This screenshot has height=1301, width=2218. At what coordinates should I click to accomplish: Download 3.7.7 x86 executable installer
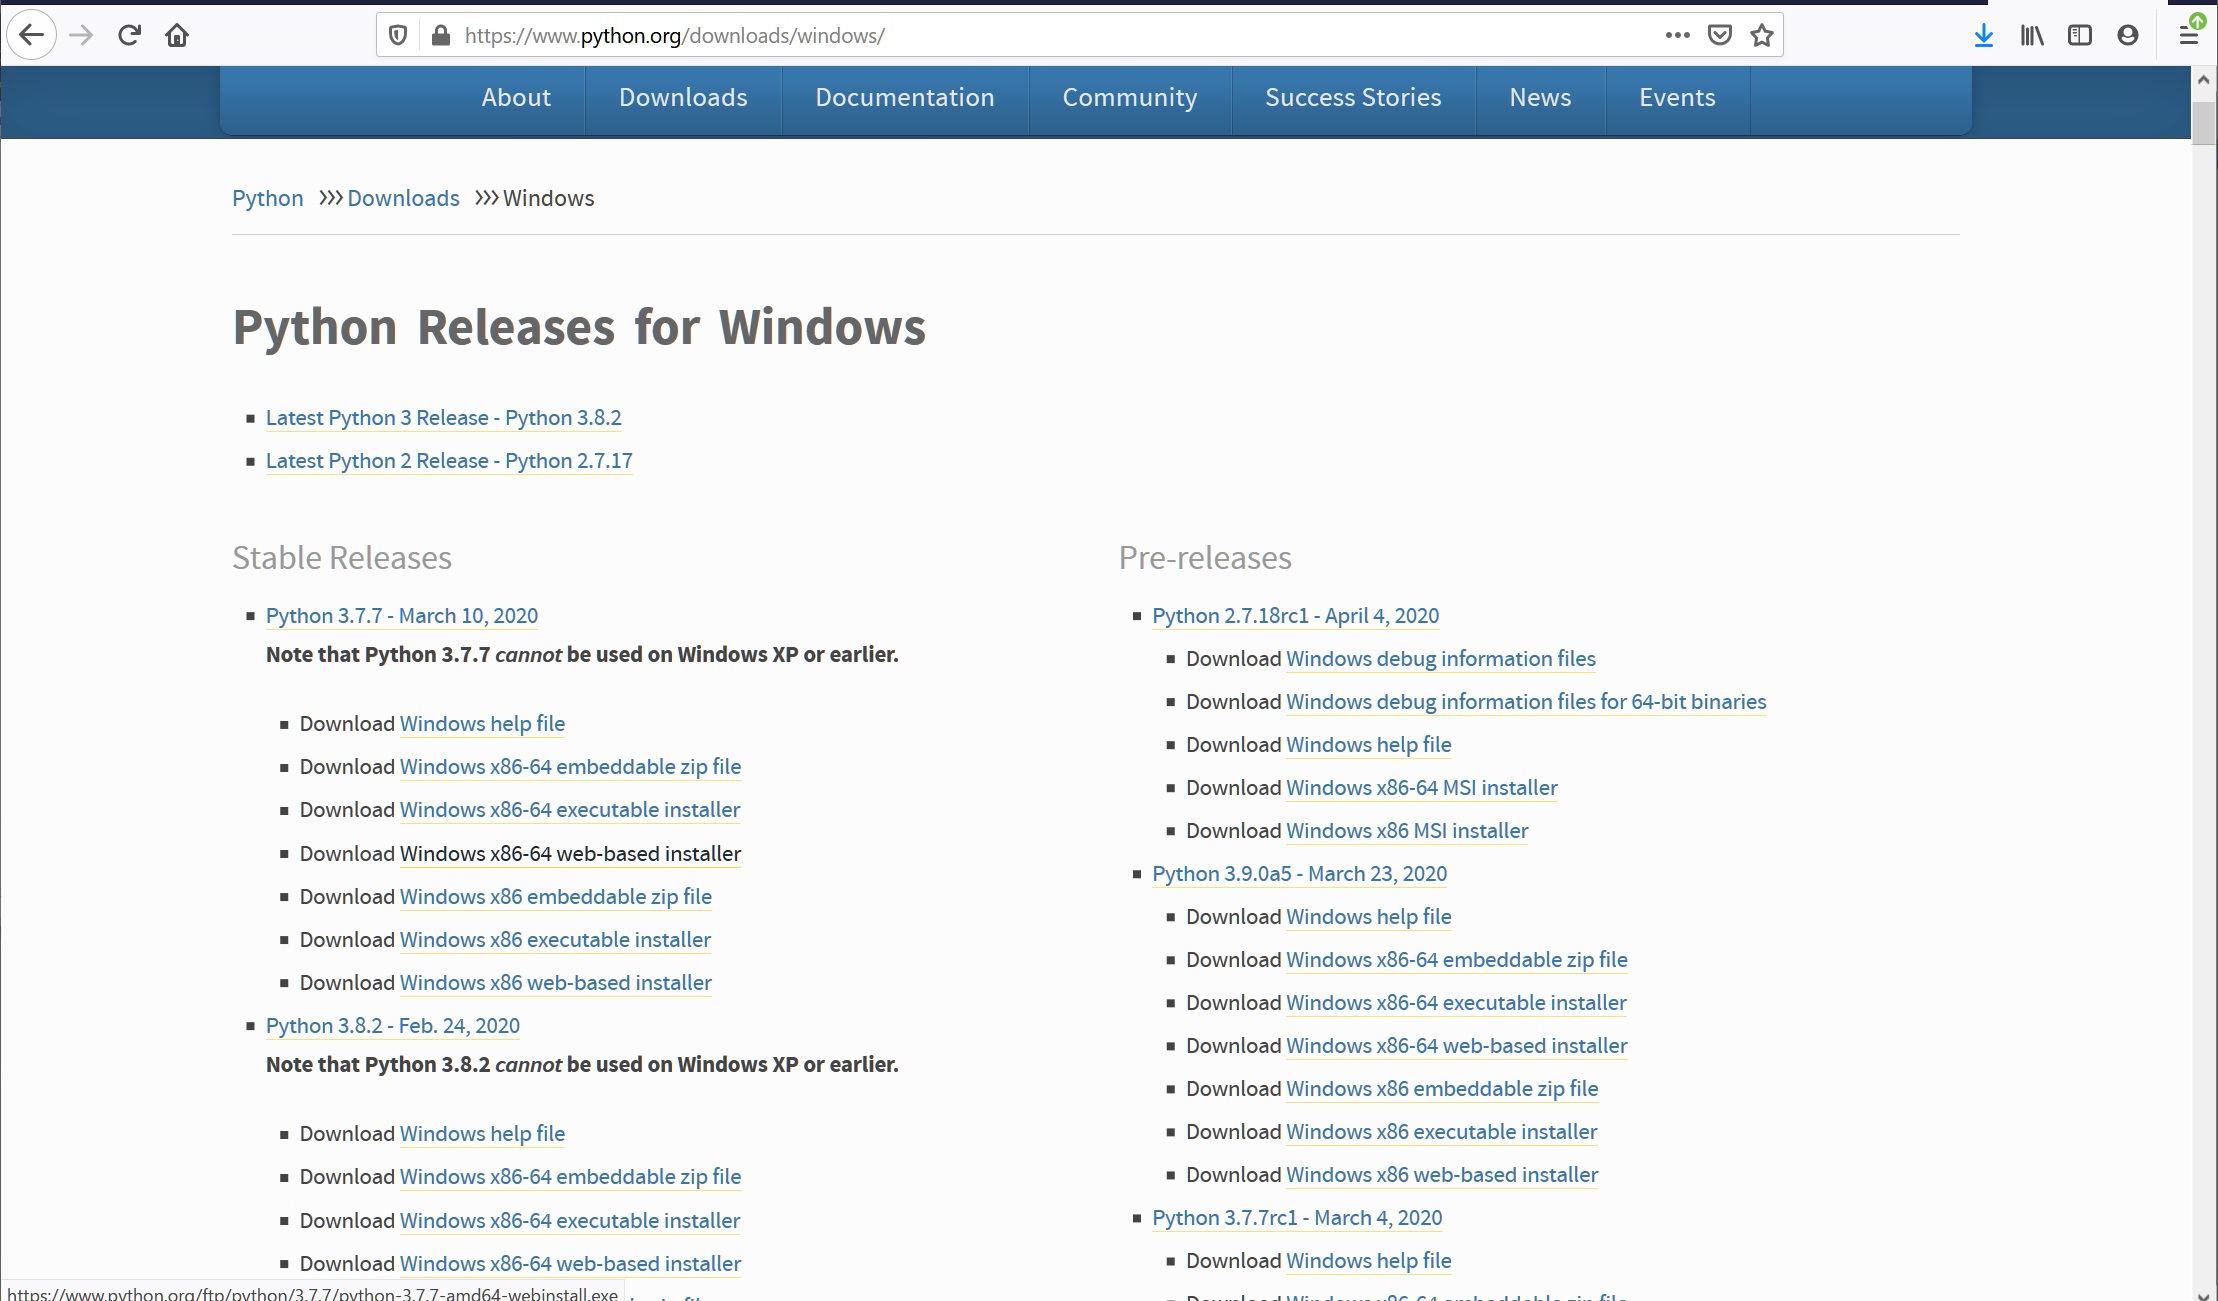click(555, 940)
